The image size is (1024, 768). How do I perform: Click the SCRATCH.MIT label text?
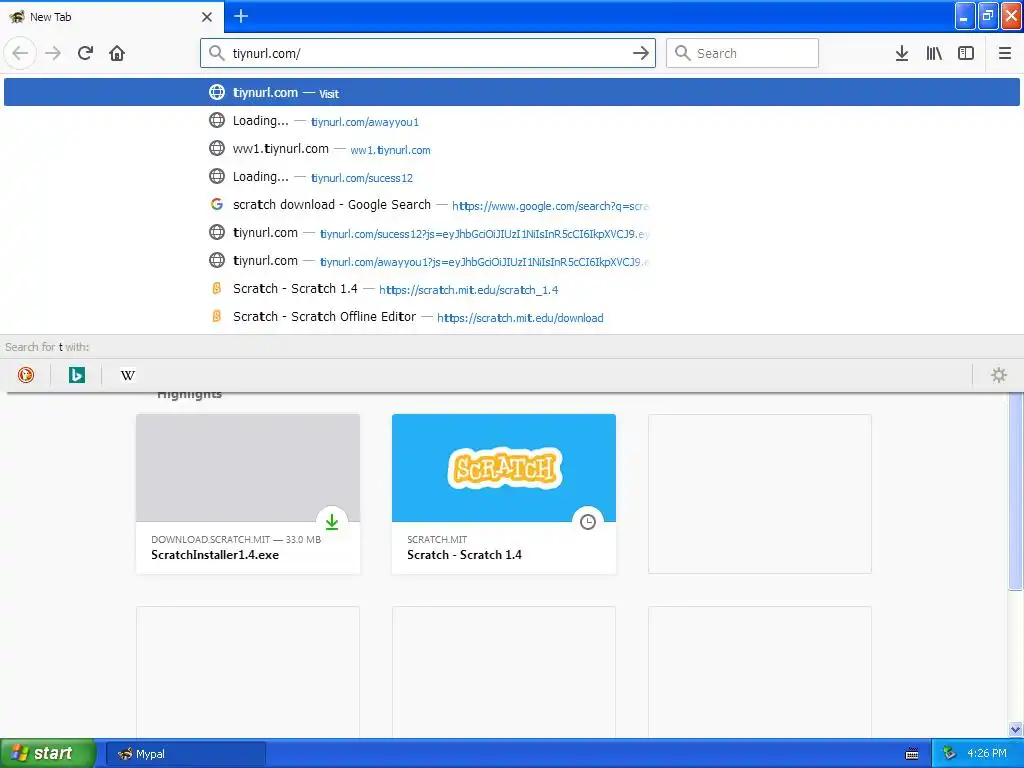coord(437,539)
